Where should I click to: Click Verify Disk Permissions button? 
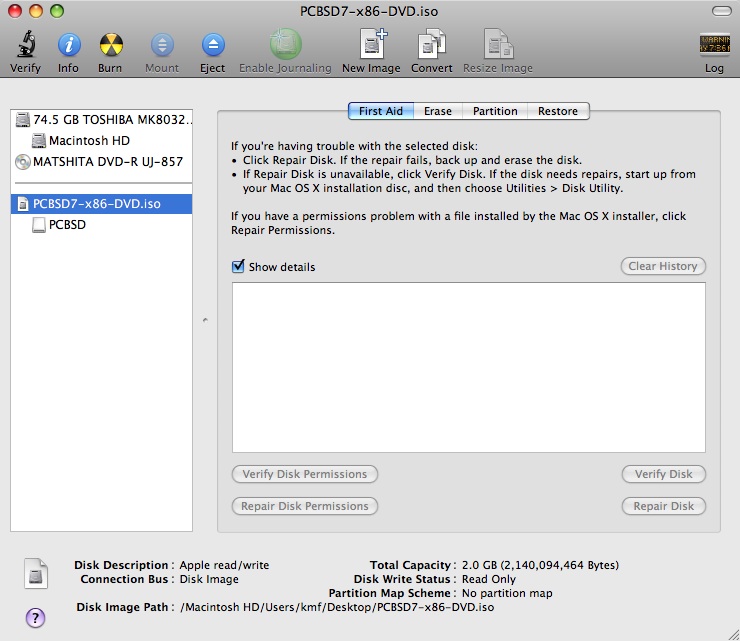click(305, 474)
